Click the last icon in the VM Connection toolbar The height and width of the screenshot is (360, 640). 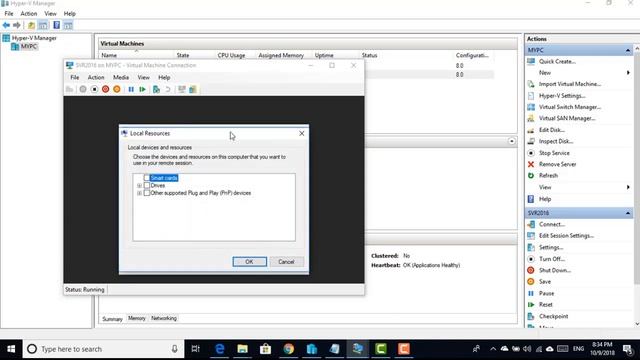pos(193,89)
